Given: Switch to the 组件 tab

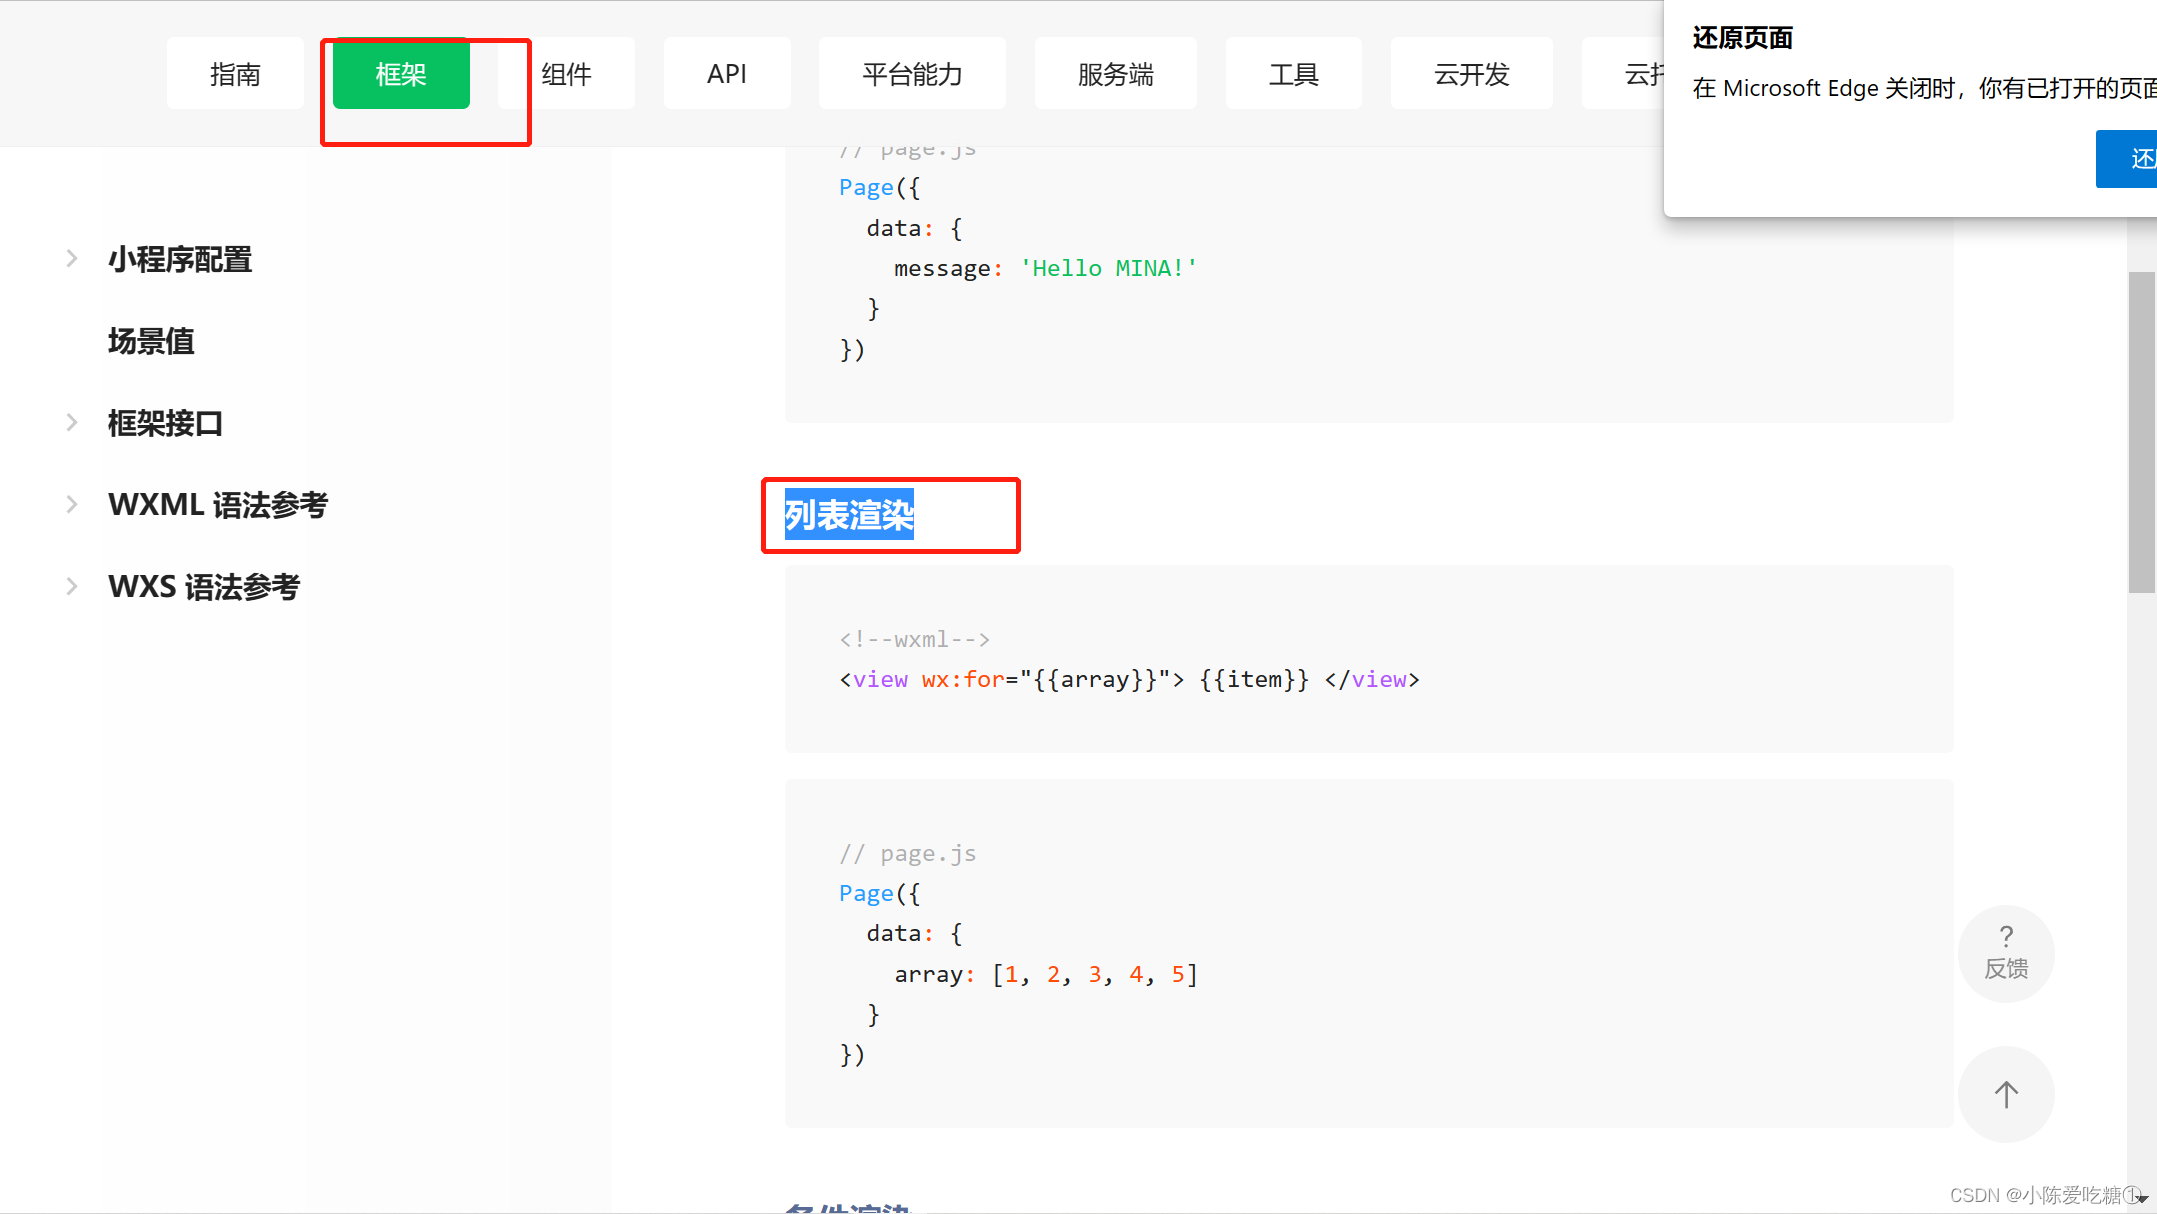Looking at the screenshot, I should click(567, 74).
